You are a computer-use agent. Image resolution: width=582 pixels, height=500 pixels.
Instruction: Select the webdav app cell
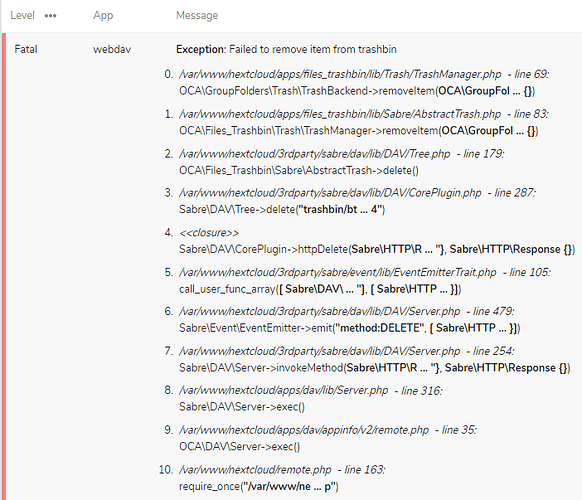tap(112, 49)
